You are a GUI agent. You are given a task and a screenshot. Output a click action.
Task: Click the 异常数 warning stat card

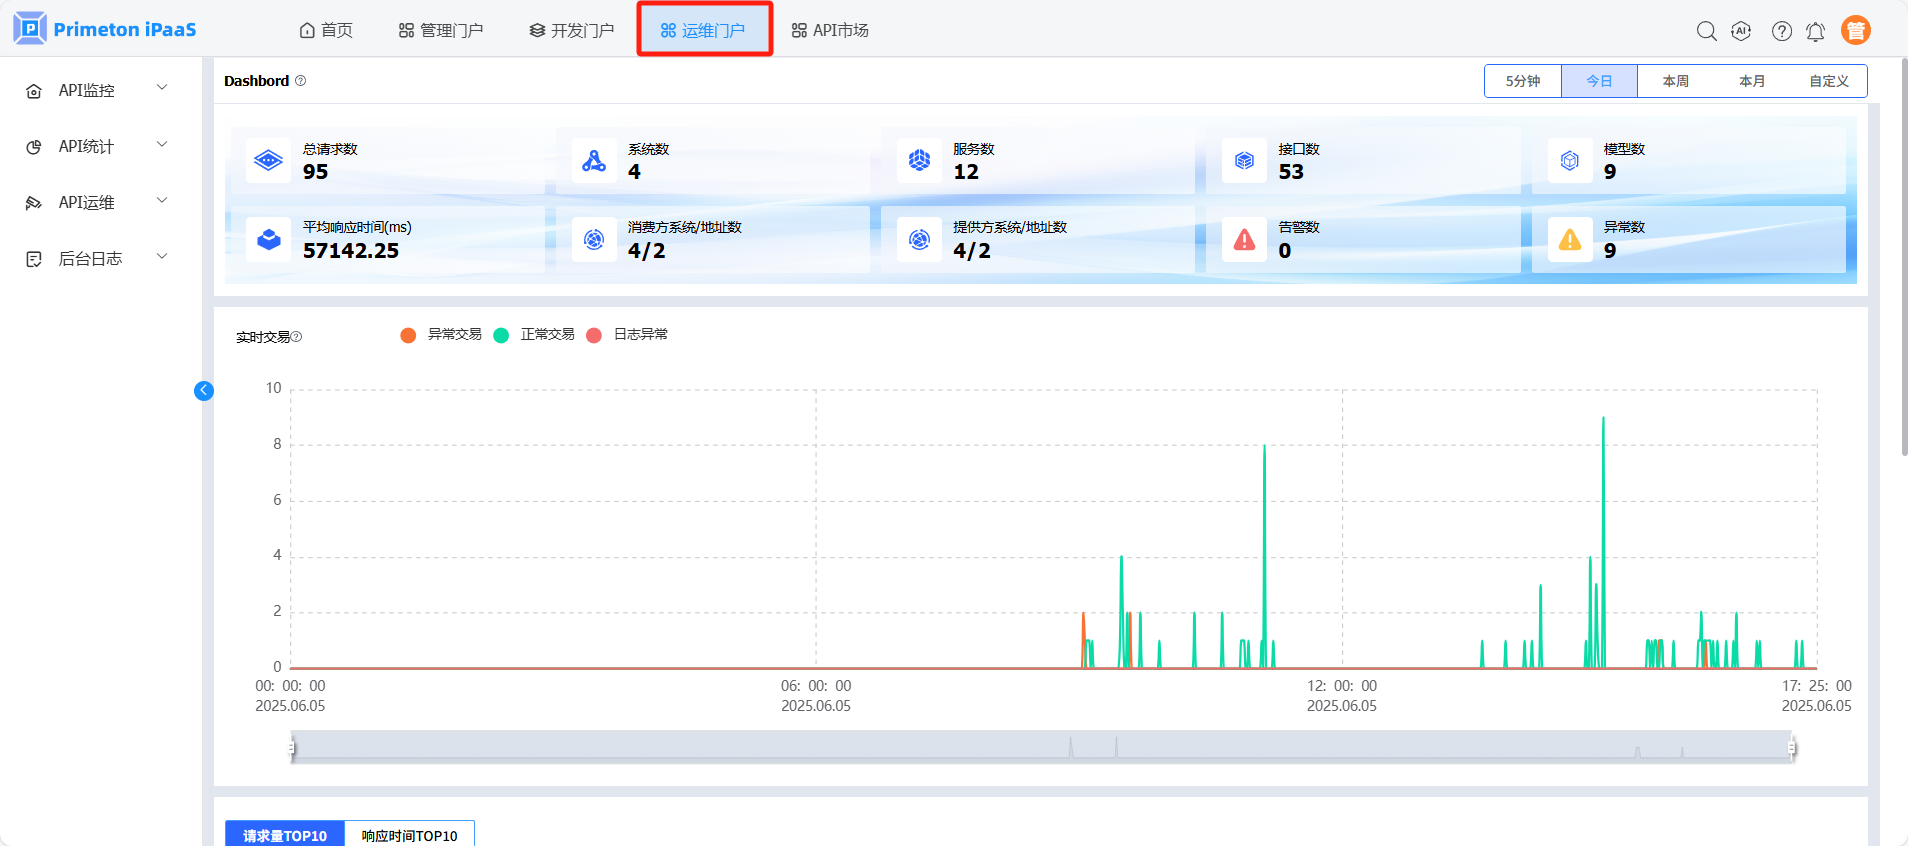tap(1688, 240)
